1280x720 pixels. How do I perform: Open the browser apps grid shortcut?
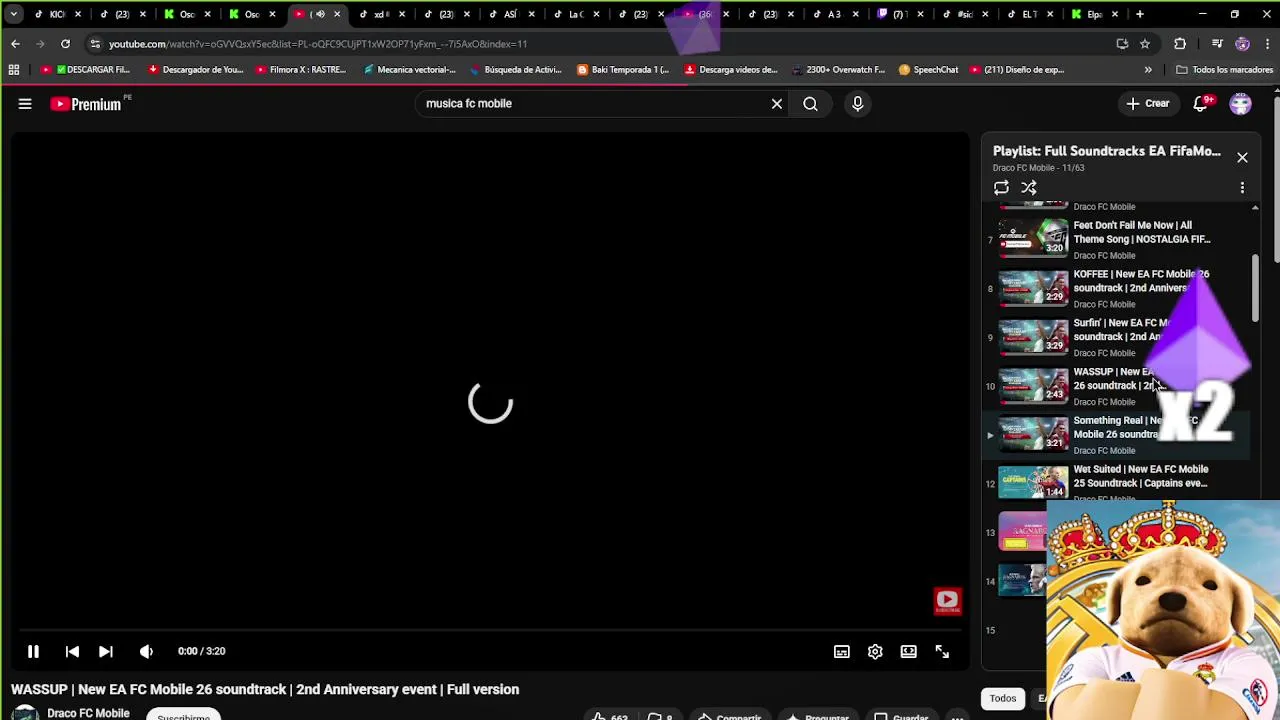tap(14, 70)
